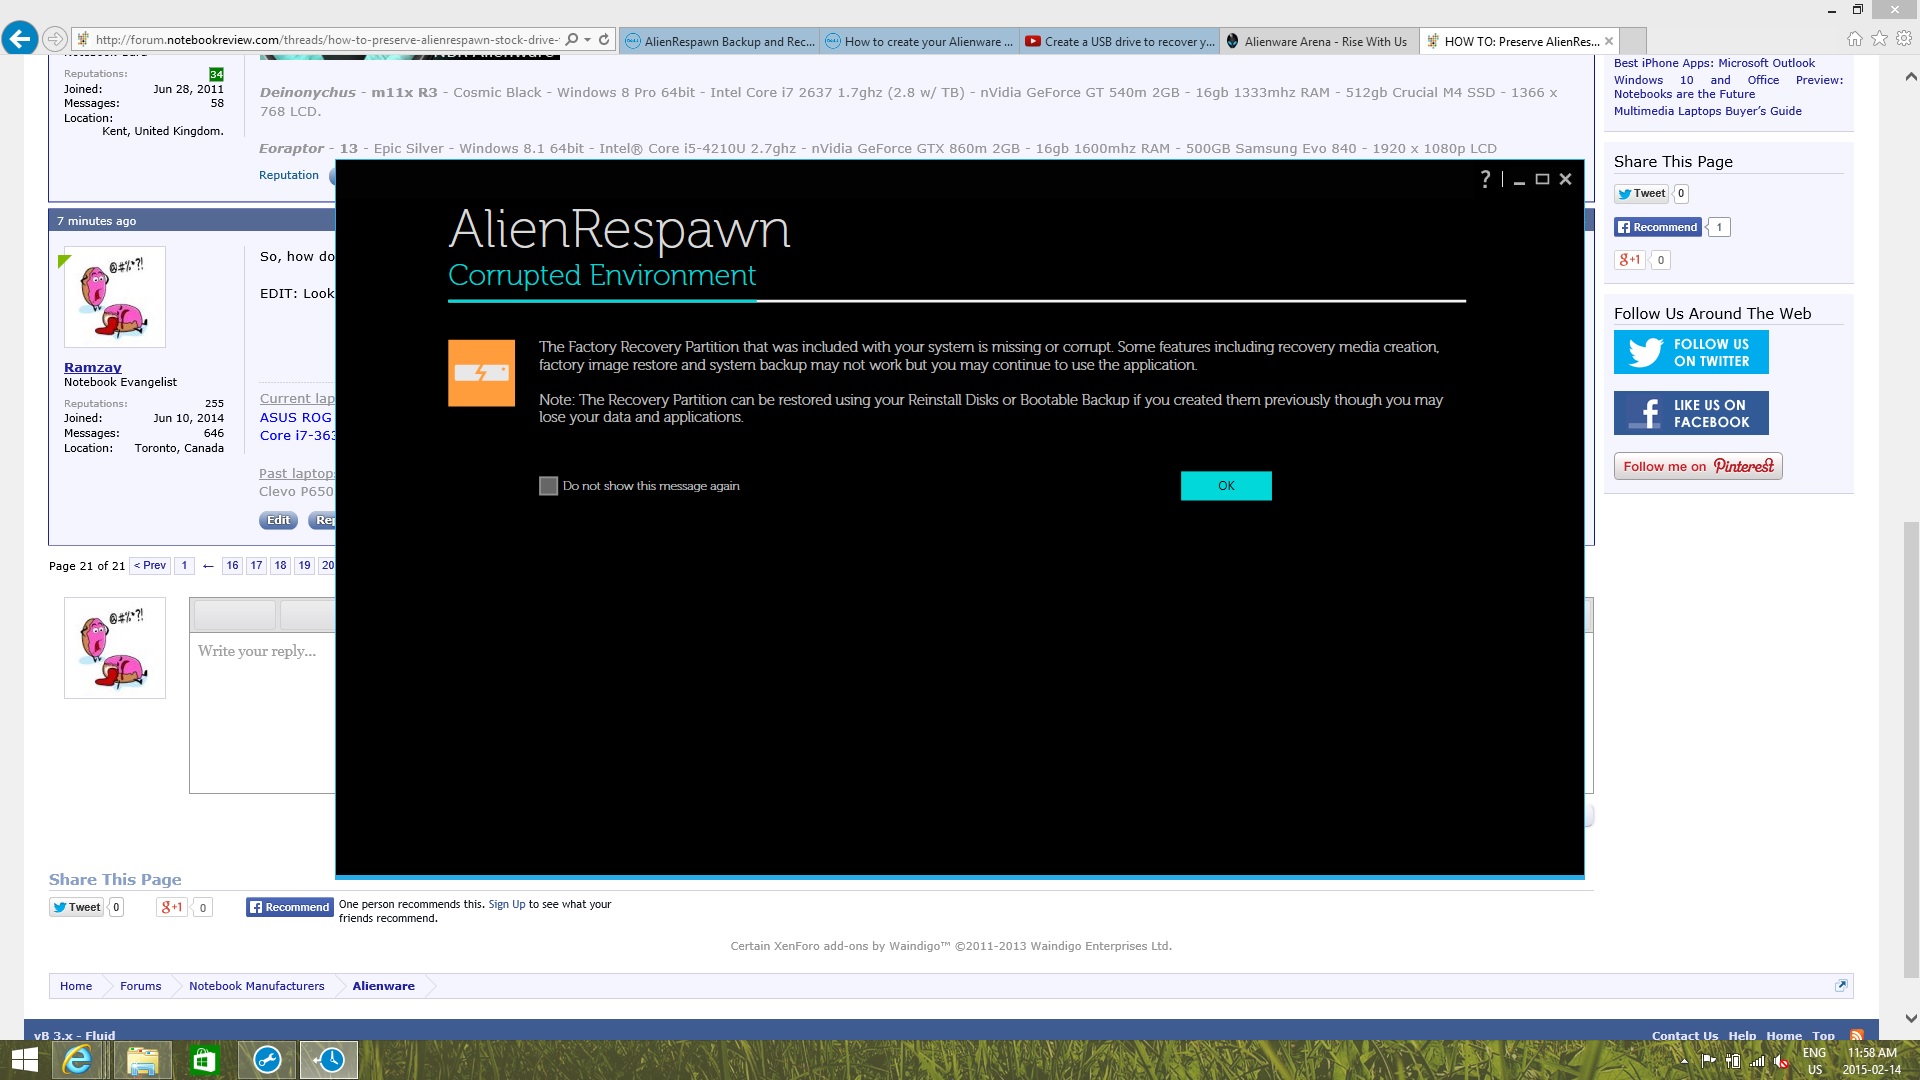
Task: Open Ramzay user profile link
Action: pos(92,367)
